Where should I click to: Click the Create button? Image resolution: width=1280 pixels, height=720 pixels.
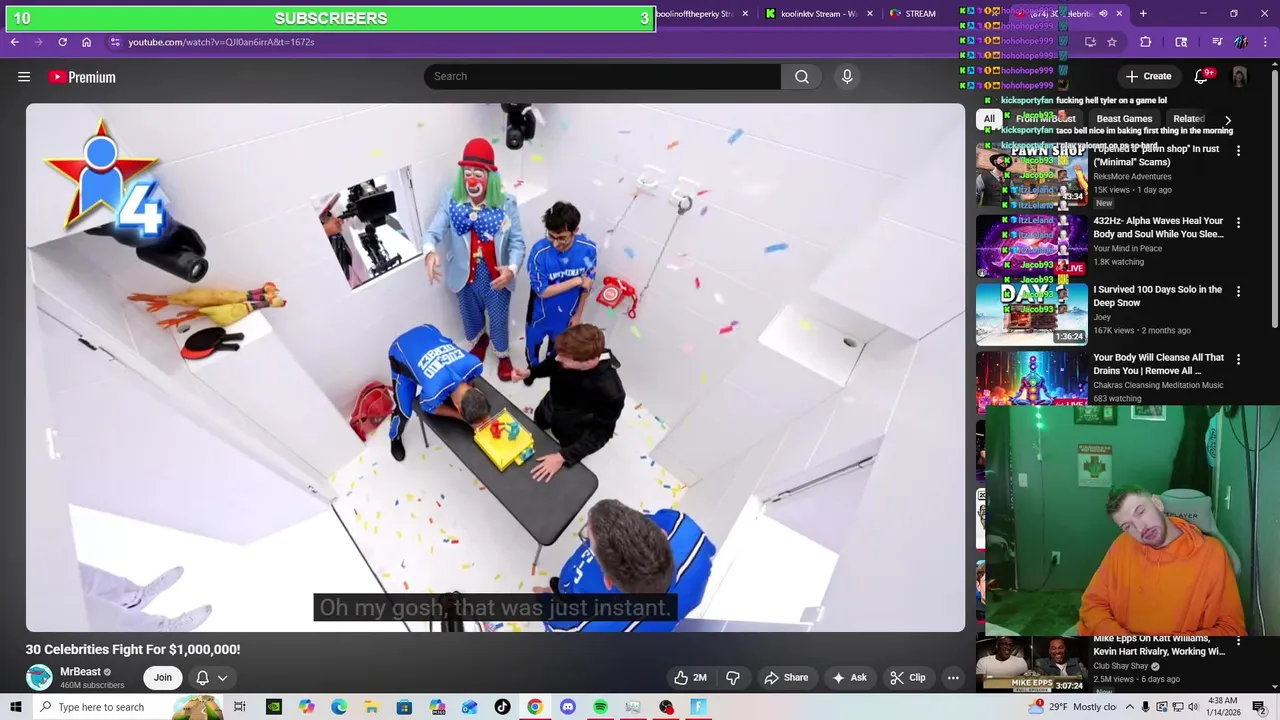1148,76
